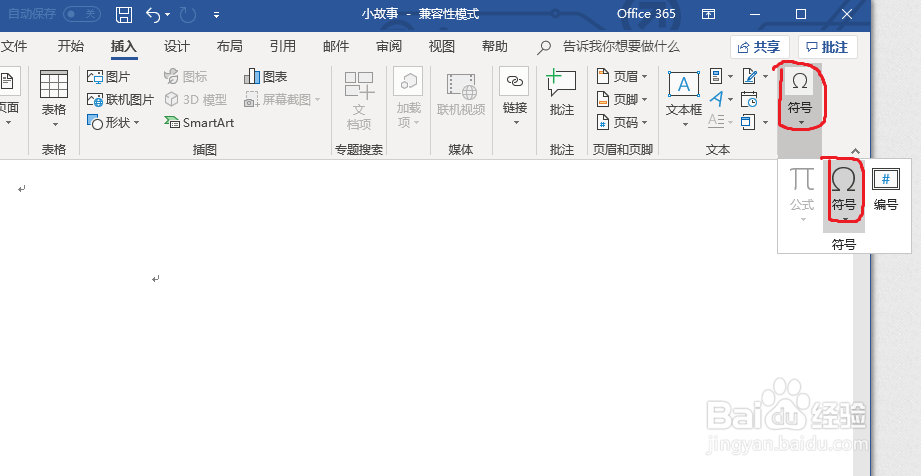Click the 编号 button in popup
The image size is (921, 476).
click(886, 189)
